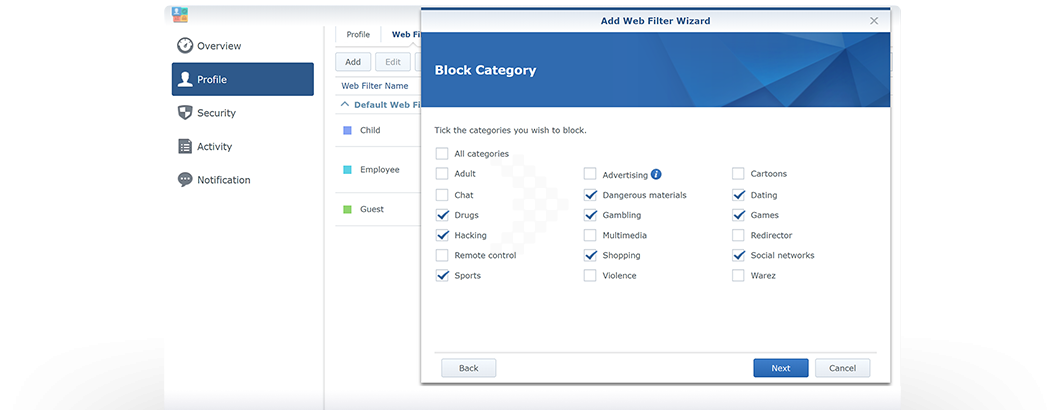The height and width of the screenshot is (410, 1060).
Task: Click the Advertising info icon
Action: click(656, 174)
